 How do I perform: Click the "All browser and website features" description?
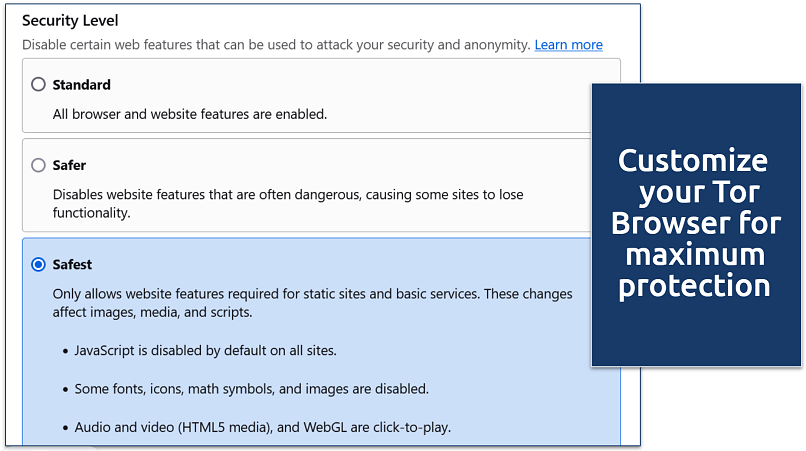[189, 114]
